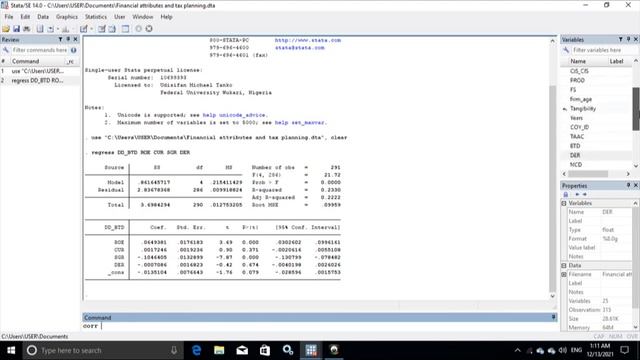
Task: Select the Tangibility variable
Action: coord(583,109)
